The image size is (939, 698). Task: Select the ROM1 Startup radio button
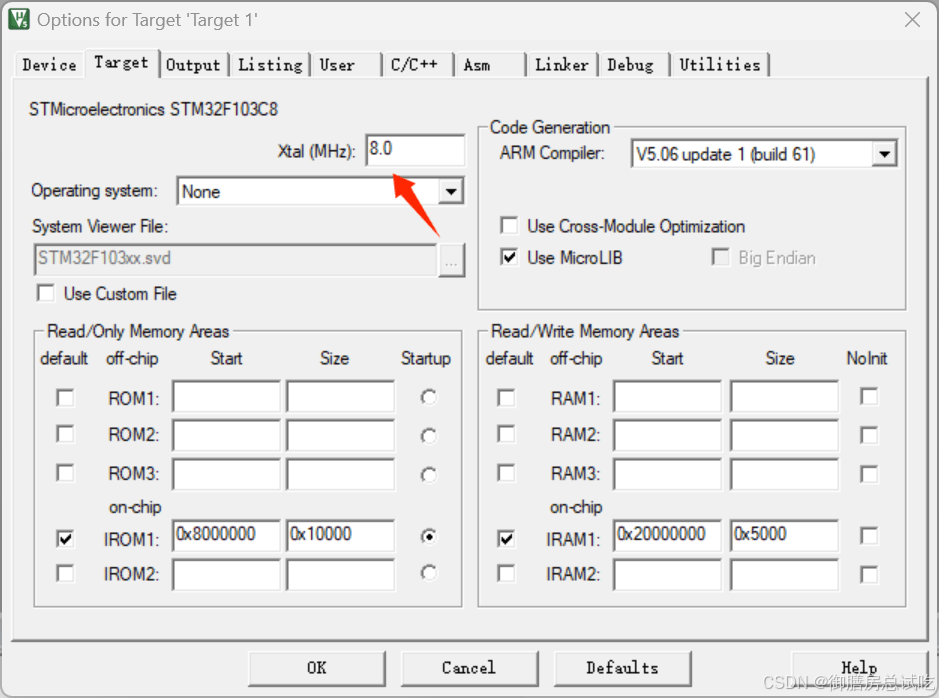click(x=428, y=397)
